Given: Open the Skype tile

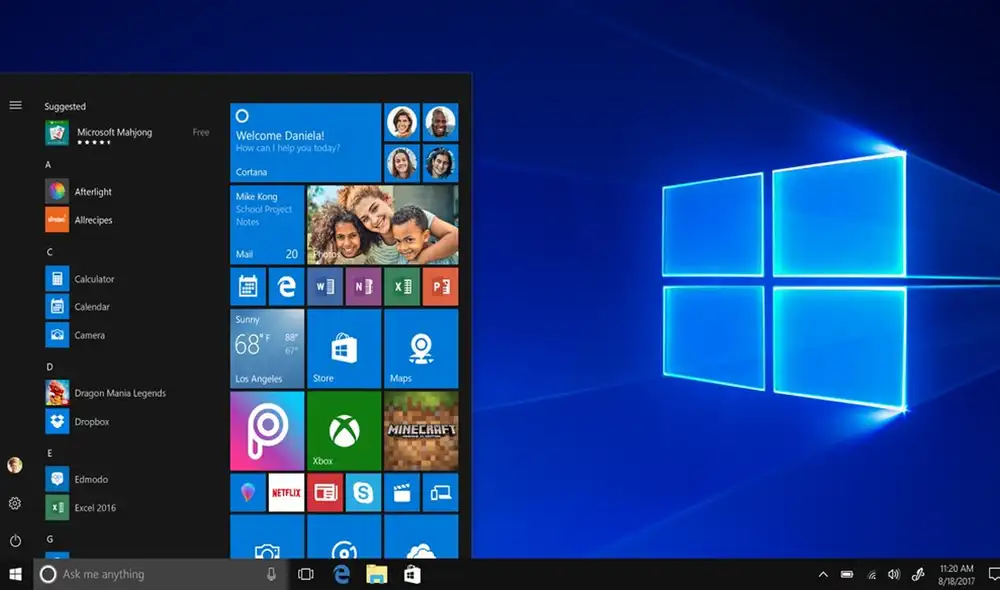Looking at the screenshot, I should (363, 492).
